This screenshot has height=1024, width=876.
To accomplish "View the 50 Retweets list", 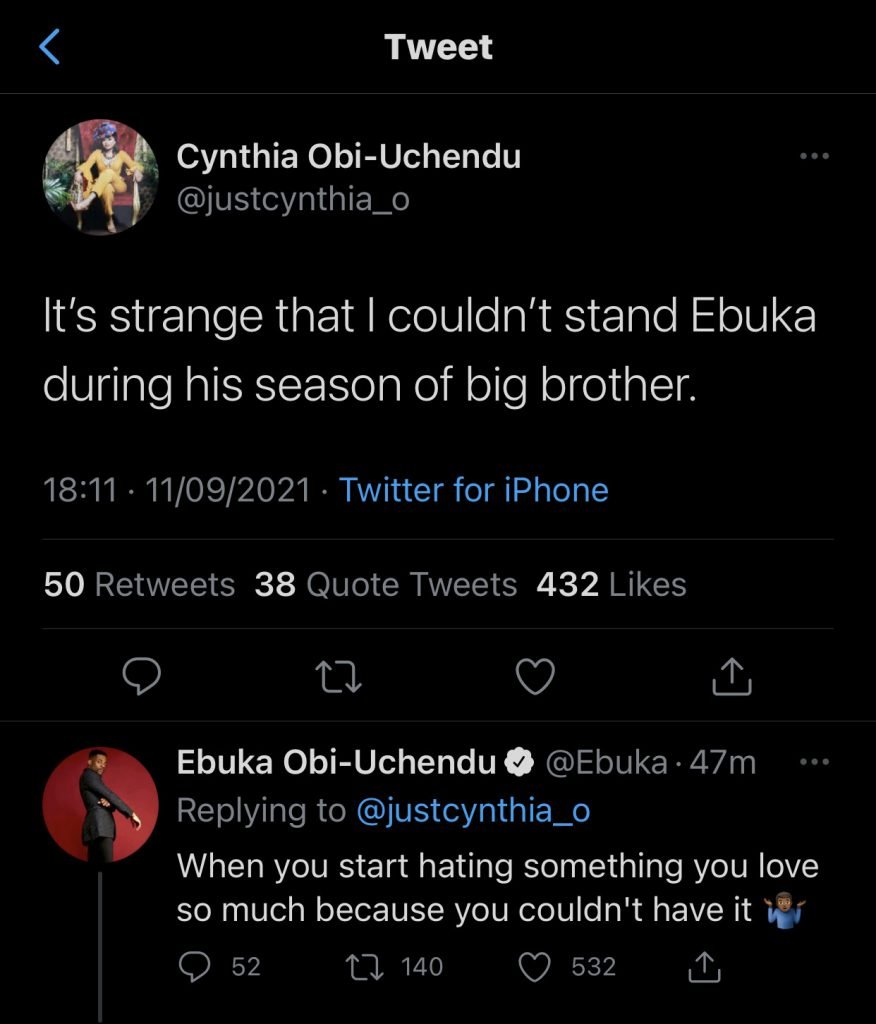I will click(x=140, y=584).
